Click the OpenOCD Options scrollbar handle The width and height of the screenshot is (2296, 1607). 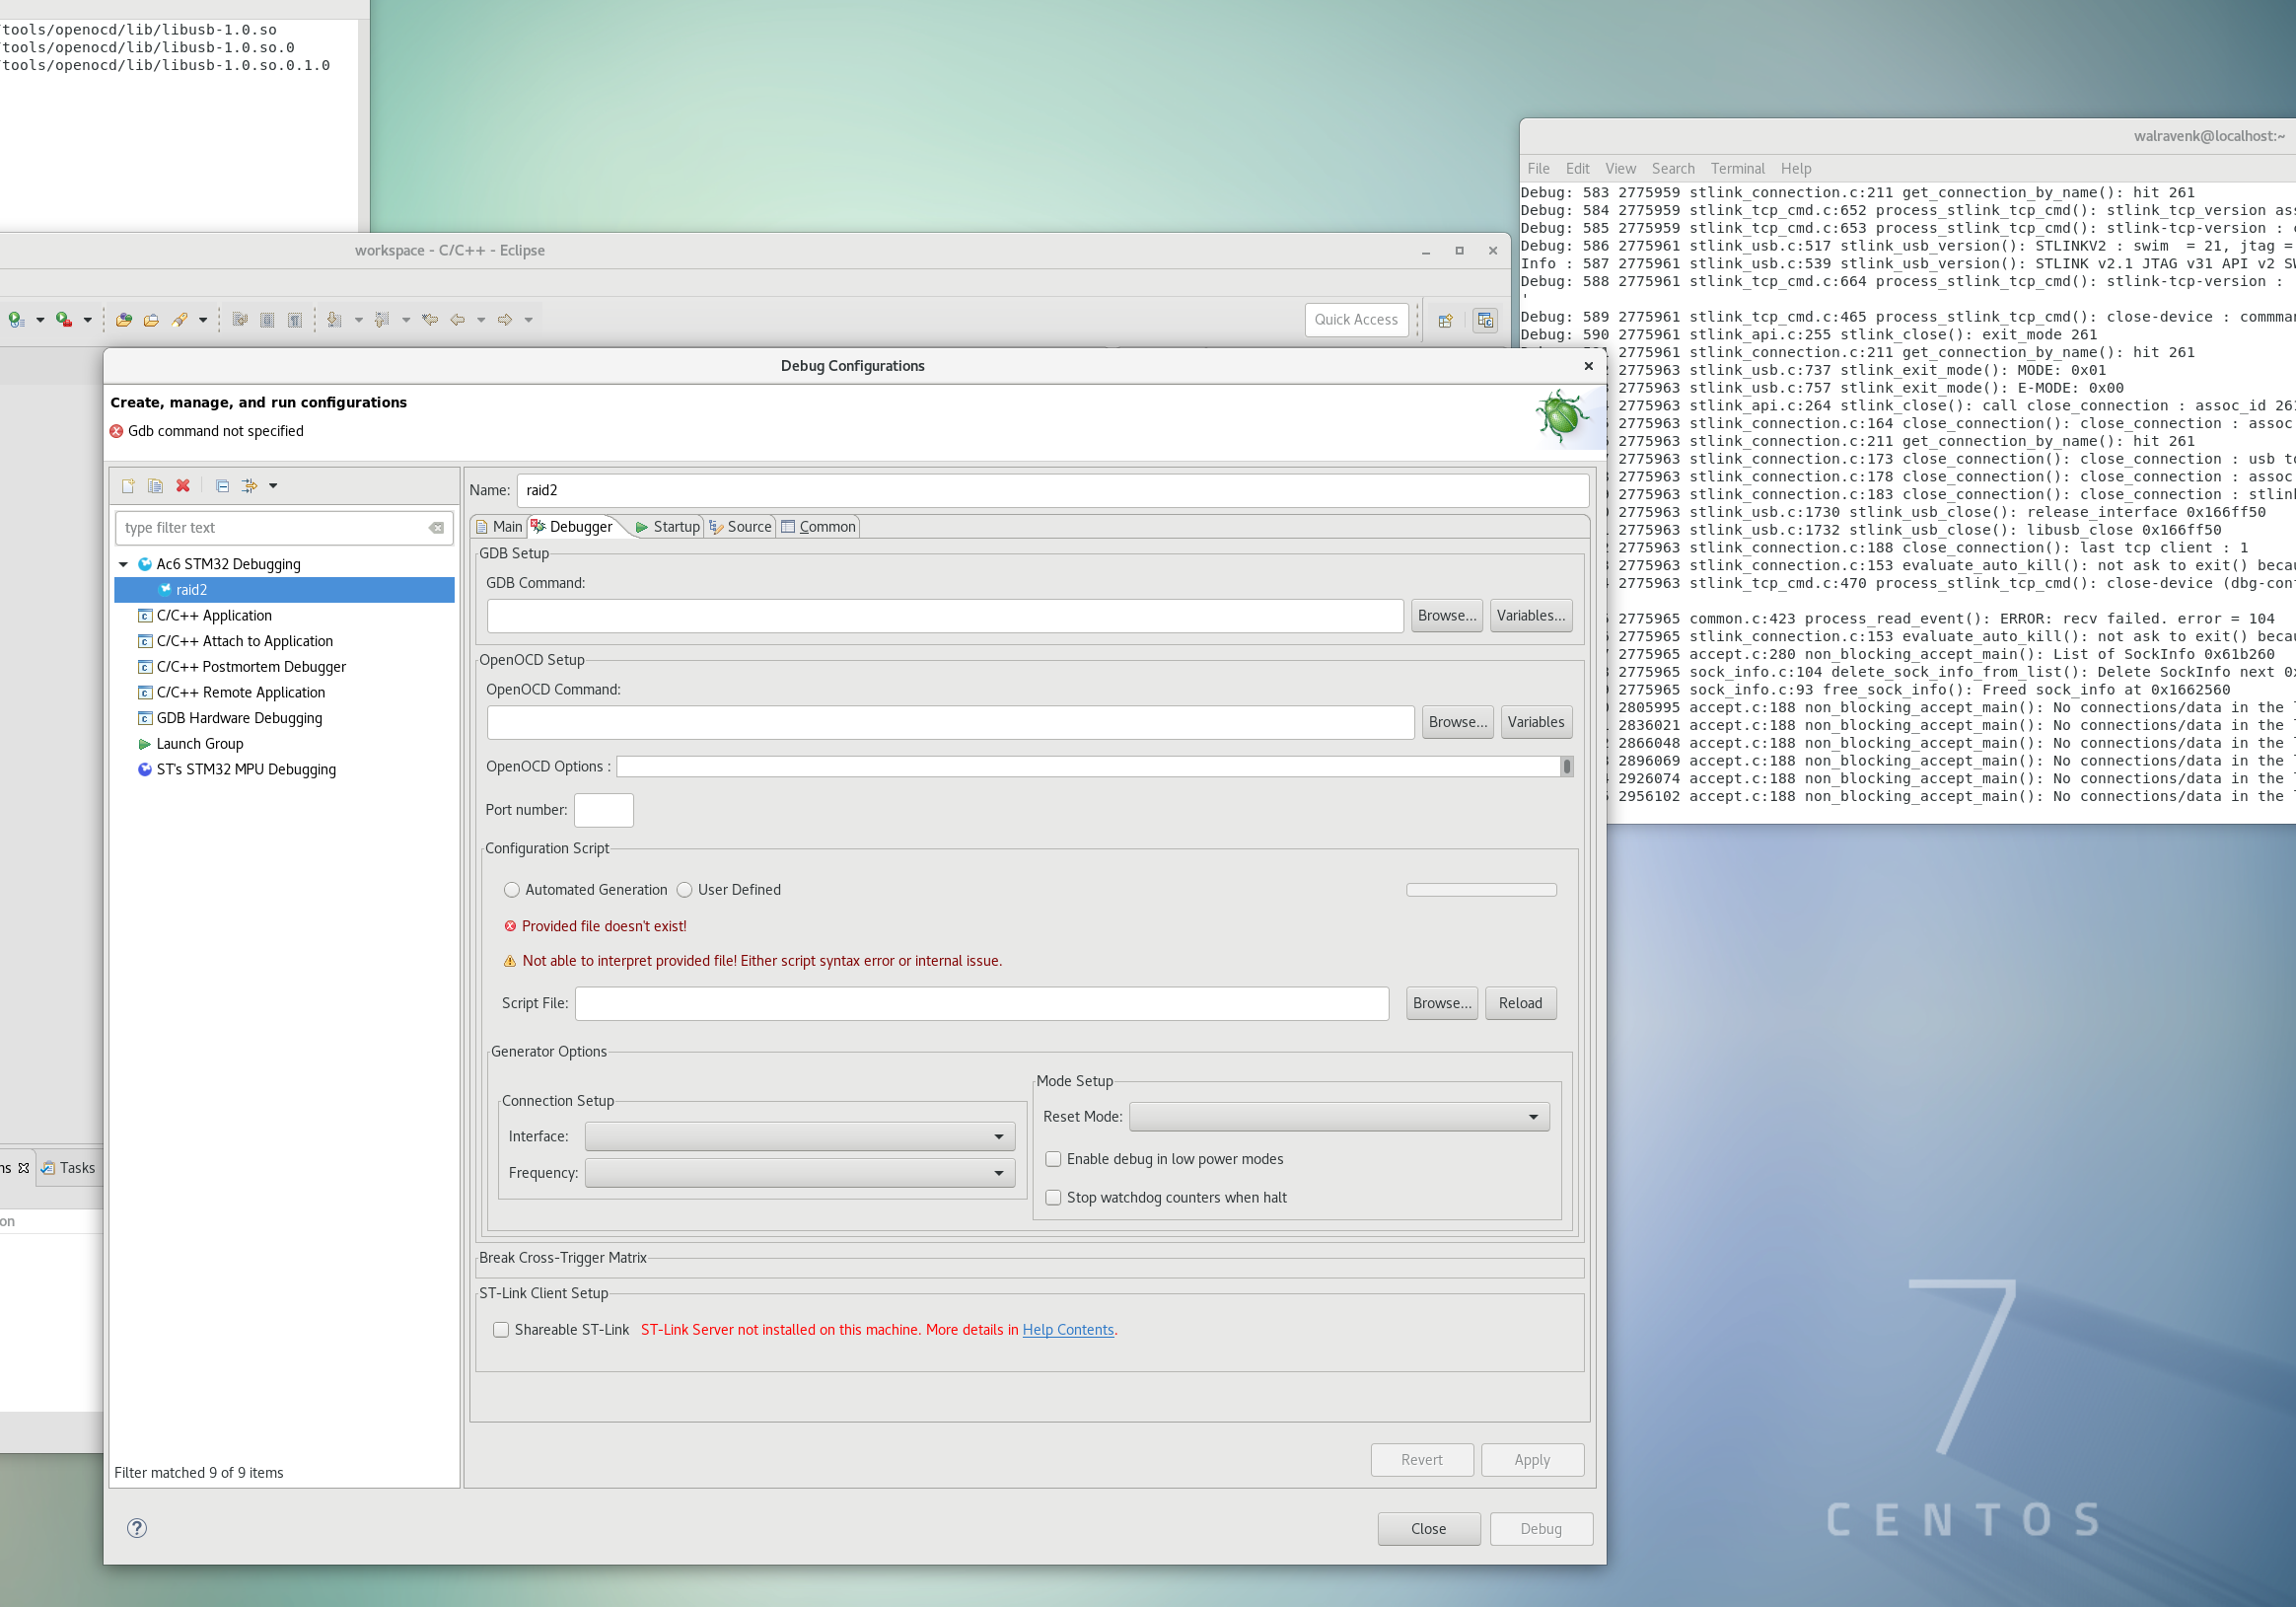tap(1566, 766)
